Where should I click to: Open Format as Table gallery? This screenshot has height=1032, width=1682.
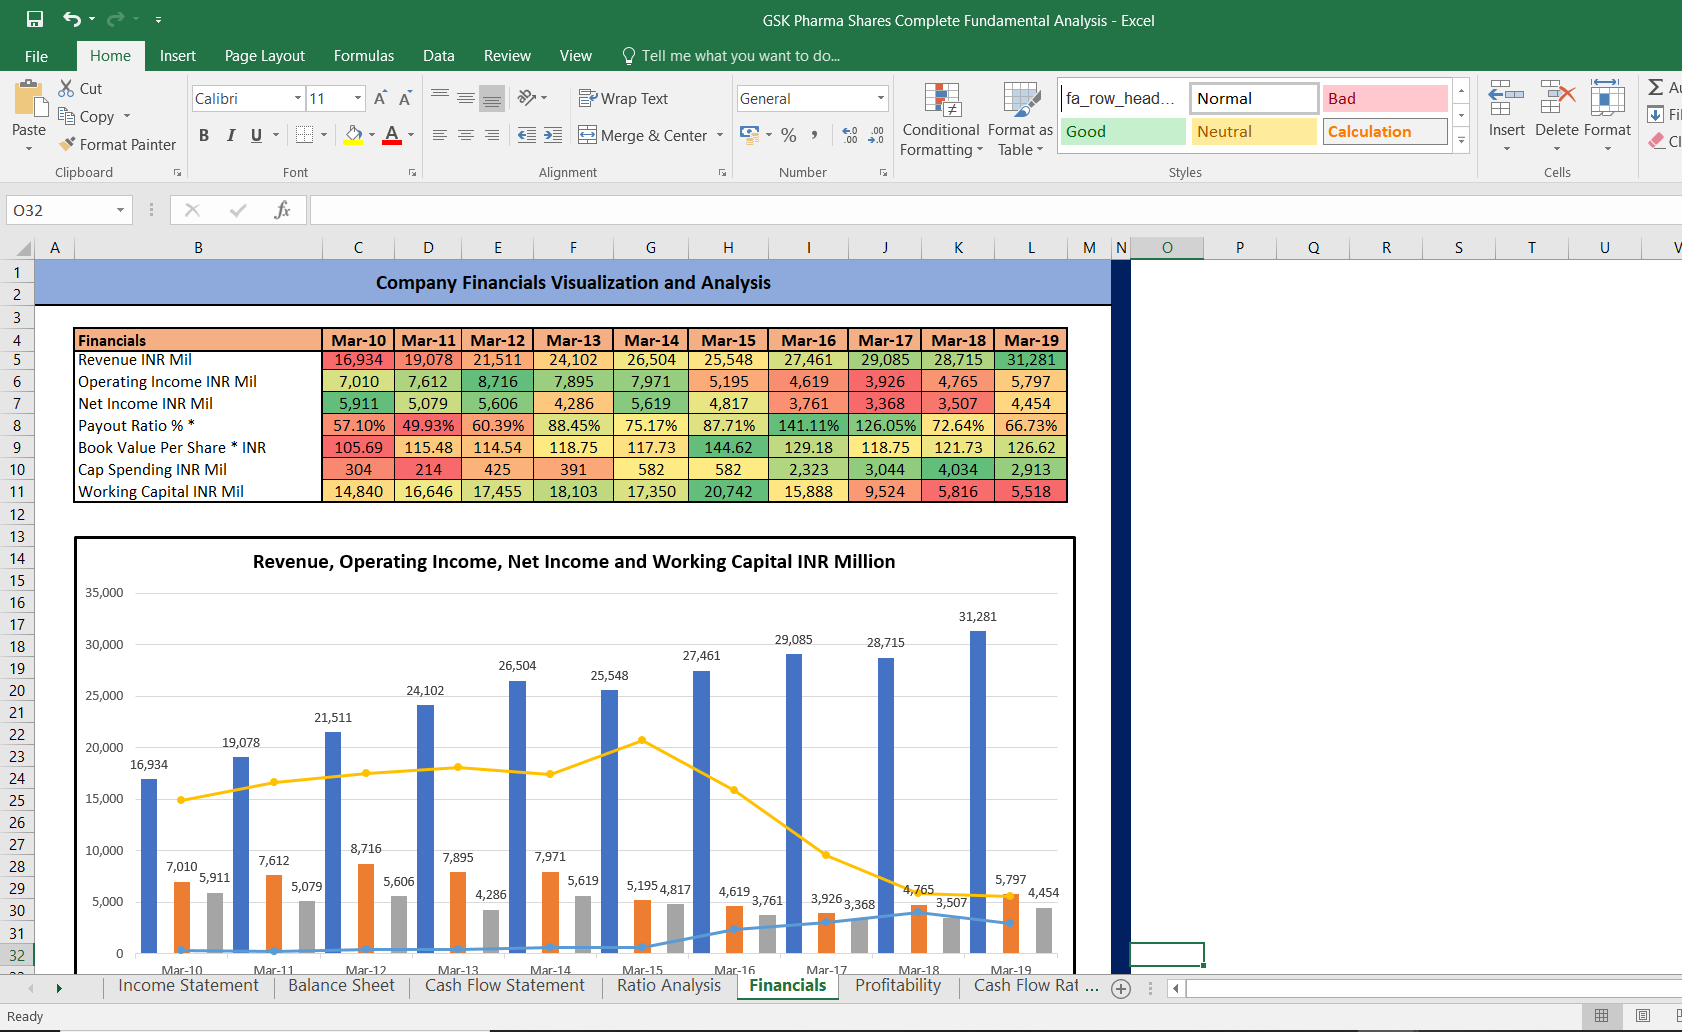pos(1021,119)
